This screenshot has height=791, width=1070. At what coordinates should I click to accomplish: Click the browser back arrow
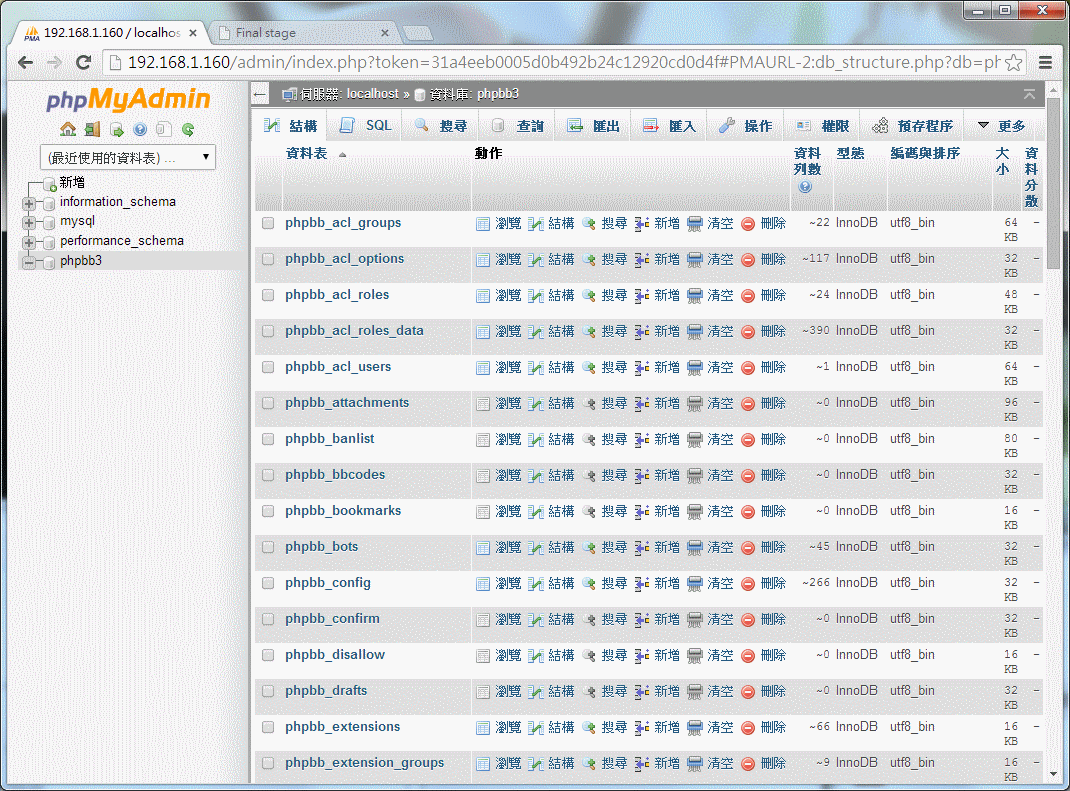tap(25, 63)
